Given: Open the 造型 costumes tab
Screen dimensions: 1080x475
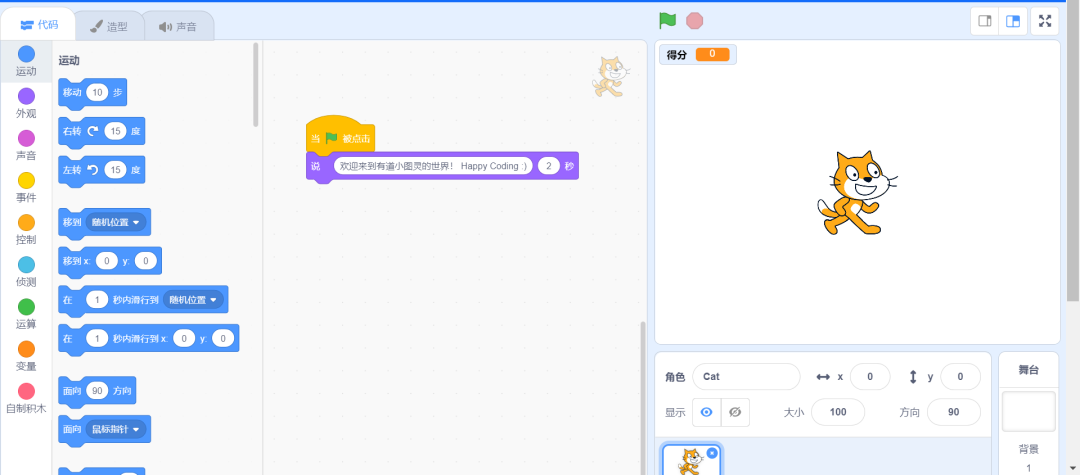Looking at the screenshot, I should coord(110,27).
